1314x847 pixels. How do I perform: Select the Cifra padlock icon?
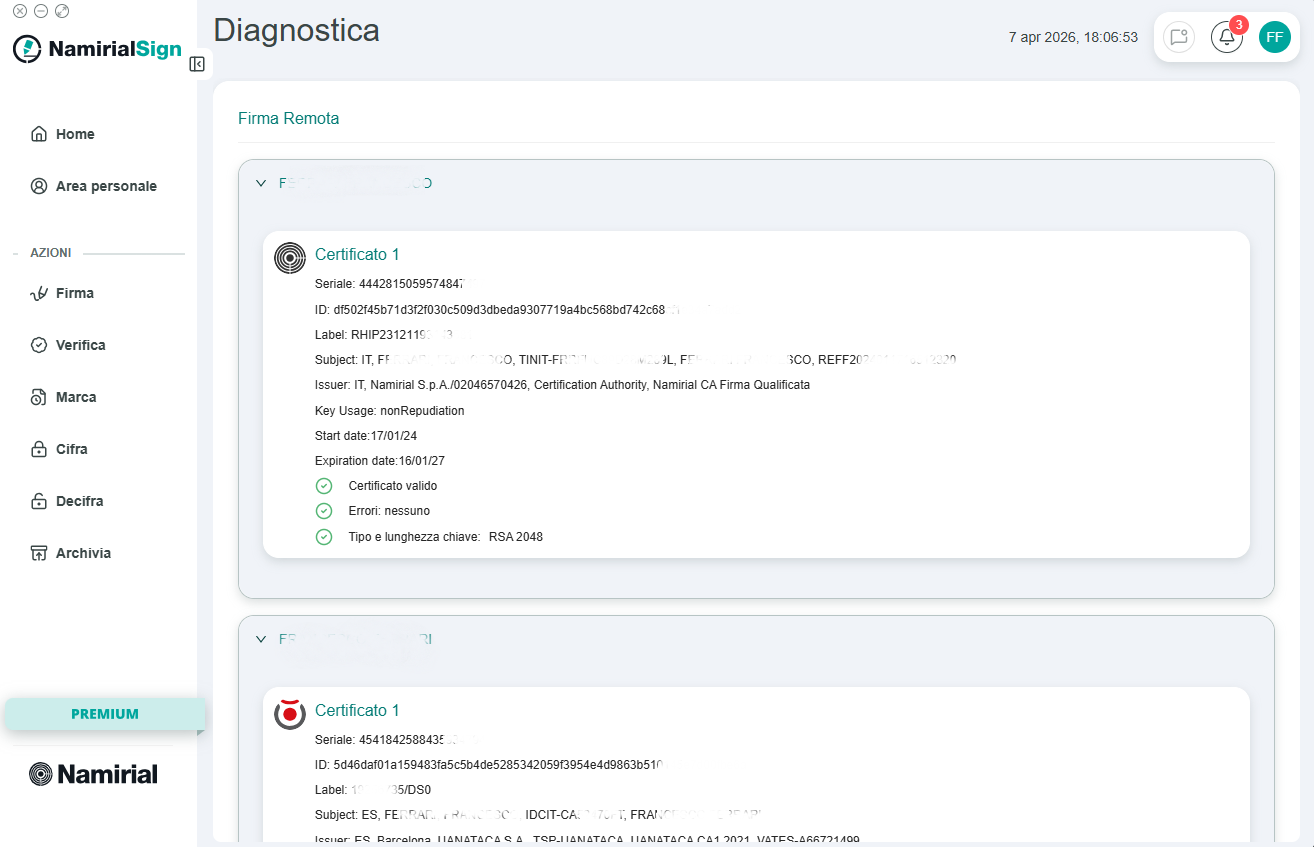39,449
